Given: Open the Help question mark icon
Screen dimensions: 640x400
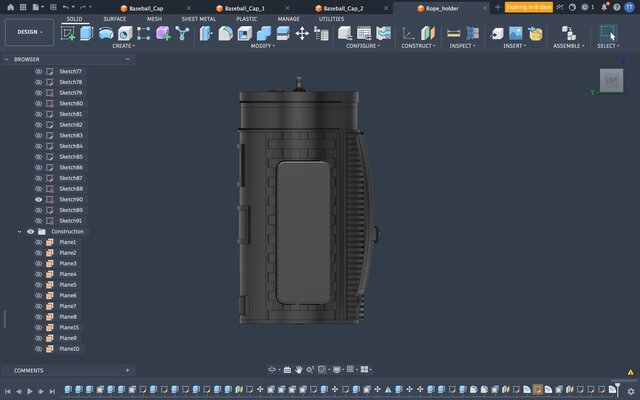Looking at the screenshot, I should (617, 7).
